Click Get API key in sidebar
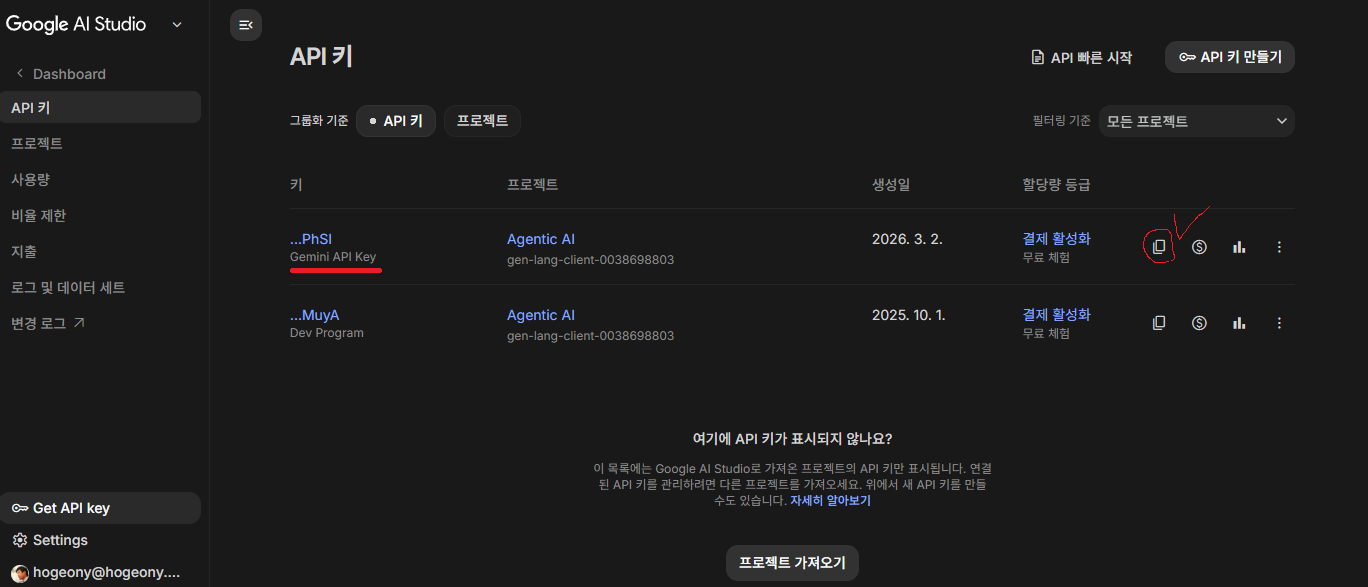Screen dimensions: 1368x587 pyautogui.click(x=100, y=508)
